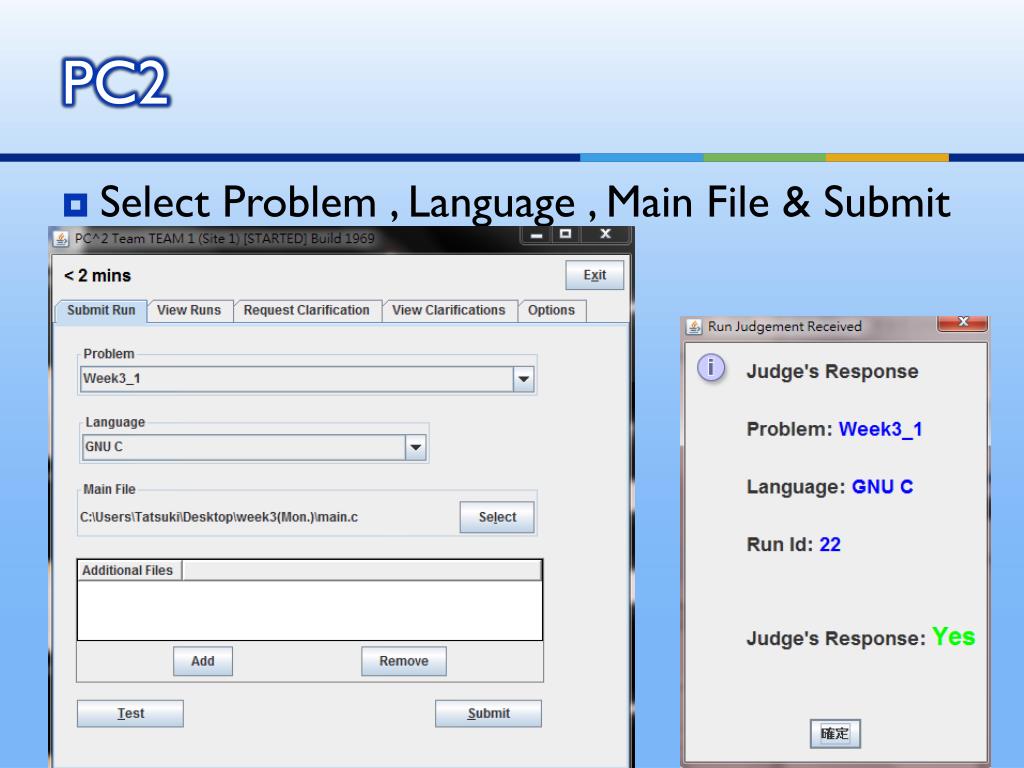The height and width of the screenshot is (768, 1024).
Task: Maximize the PC^2 Team window
Action: pyautogui.click(x=566, y=234)
